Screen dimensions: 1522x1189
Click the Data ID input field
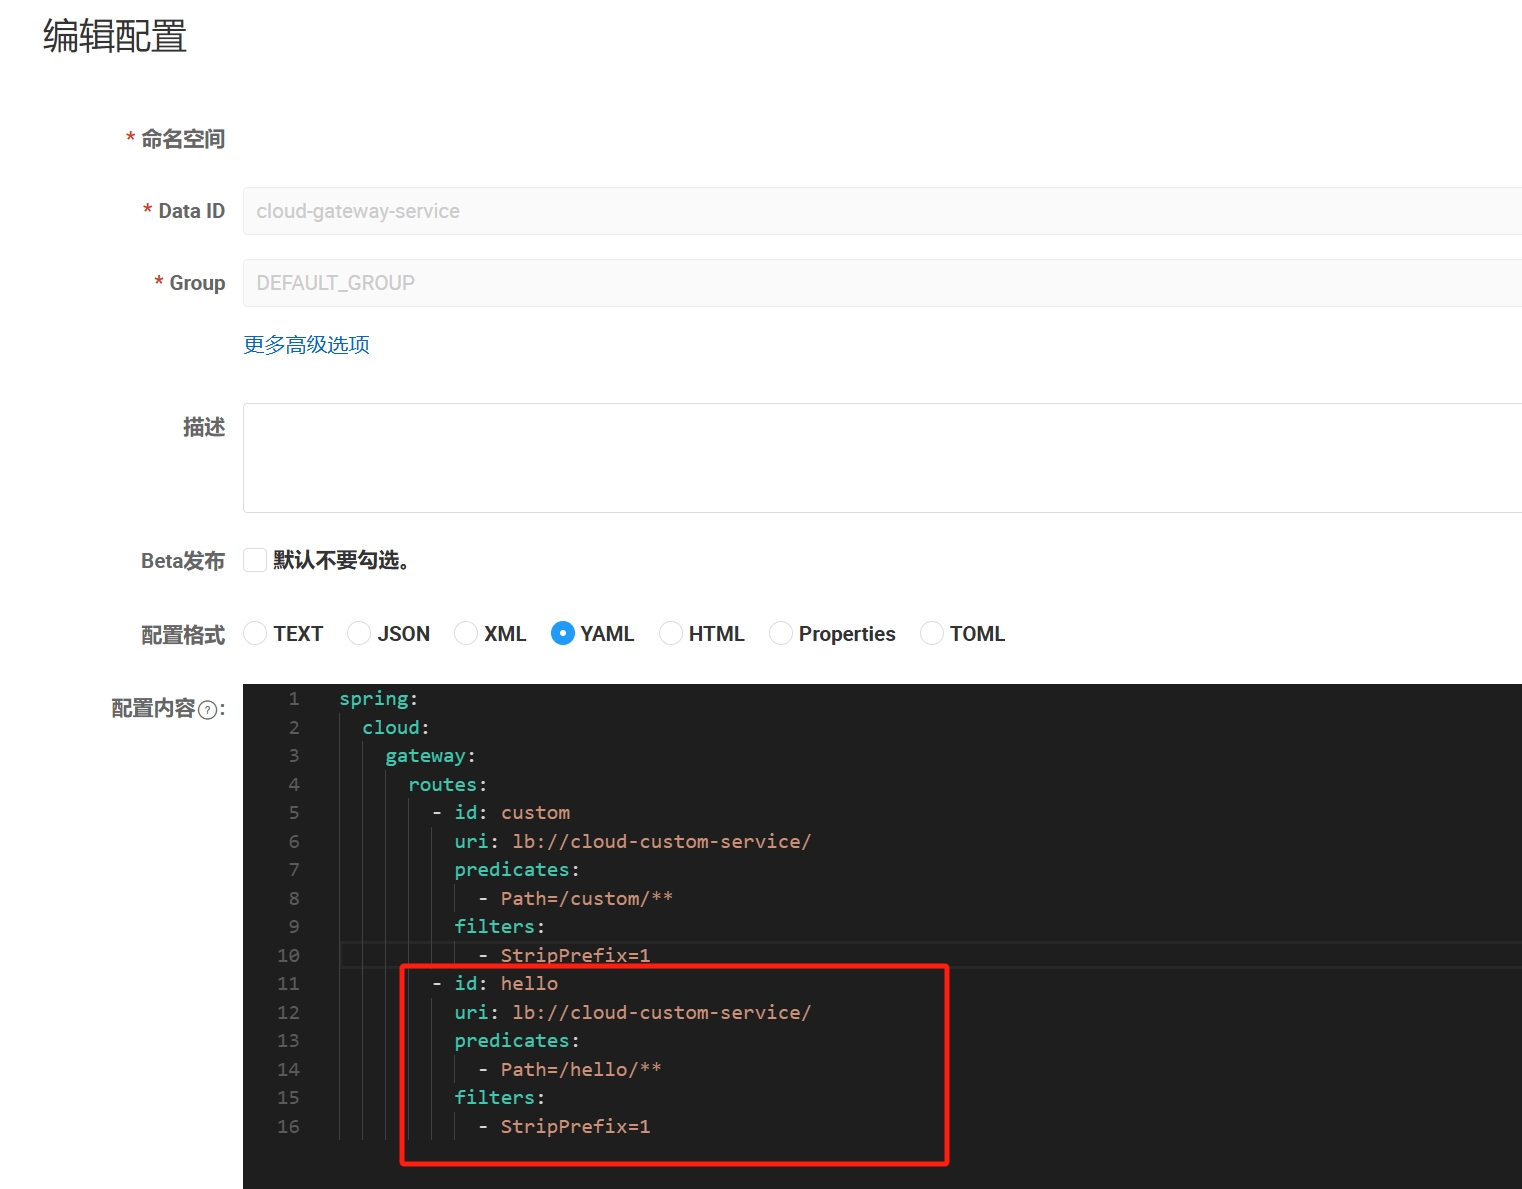[x=880, y=211]
